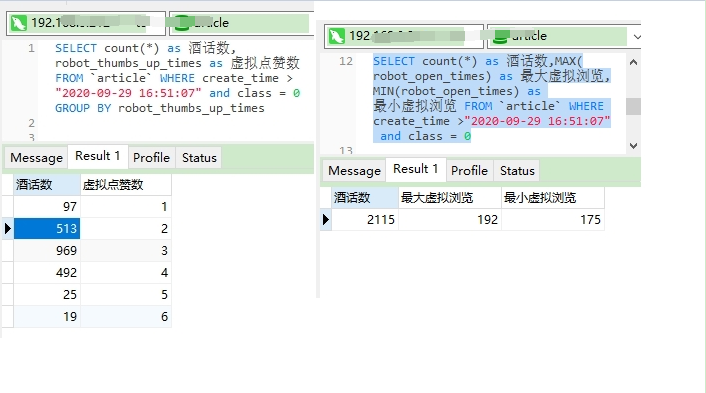The image size is (706, 393).
Task: Select the Result 1 tab in the left window
Action: pos(98,156)
